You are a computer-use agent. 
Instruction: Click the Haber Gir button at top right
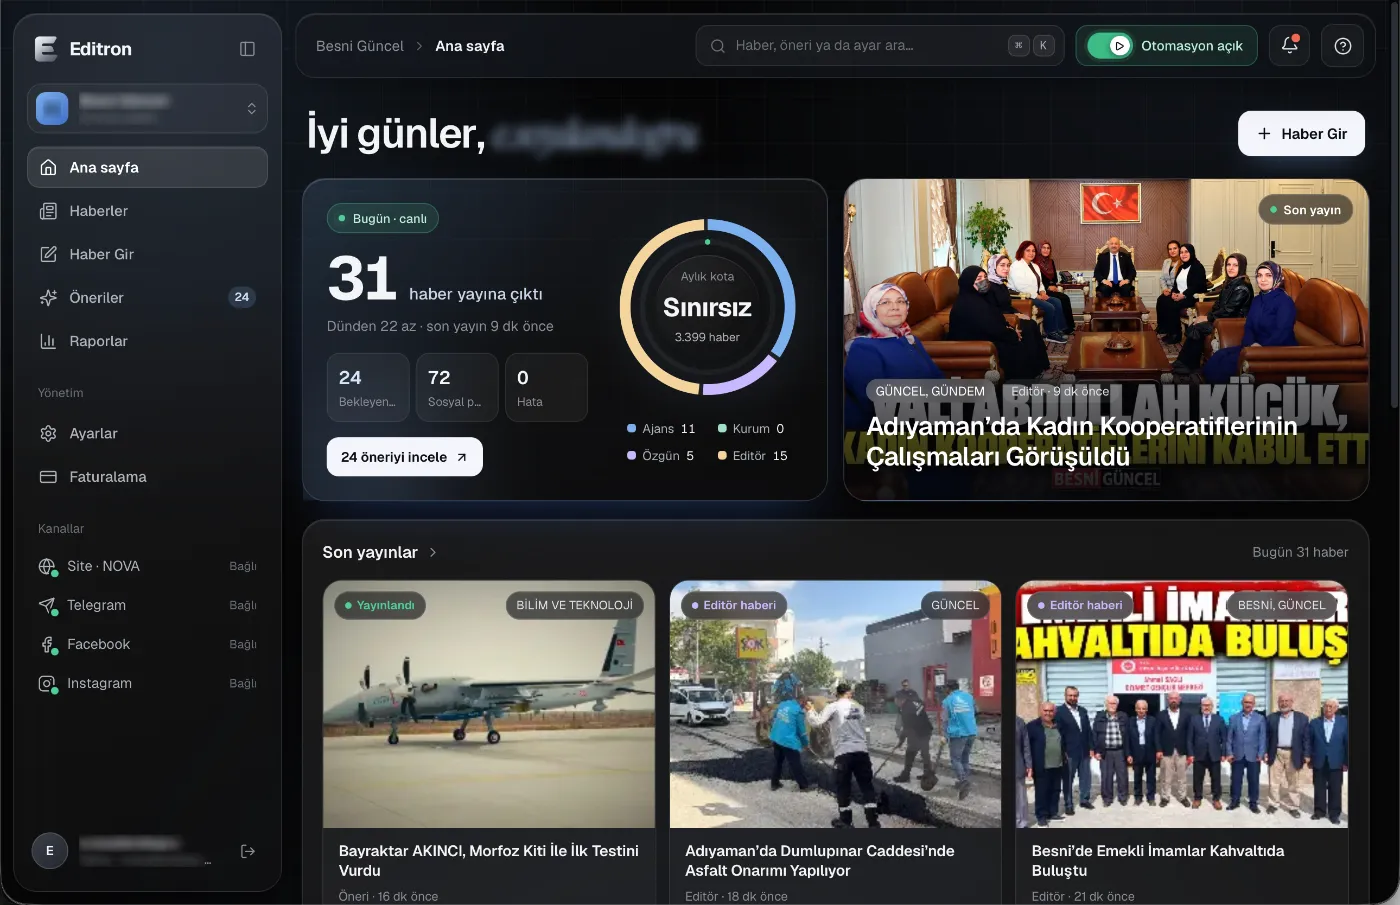click(1301, 134)
